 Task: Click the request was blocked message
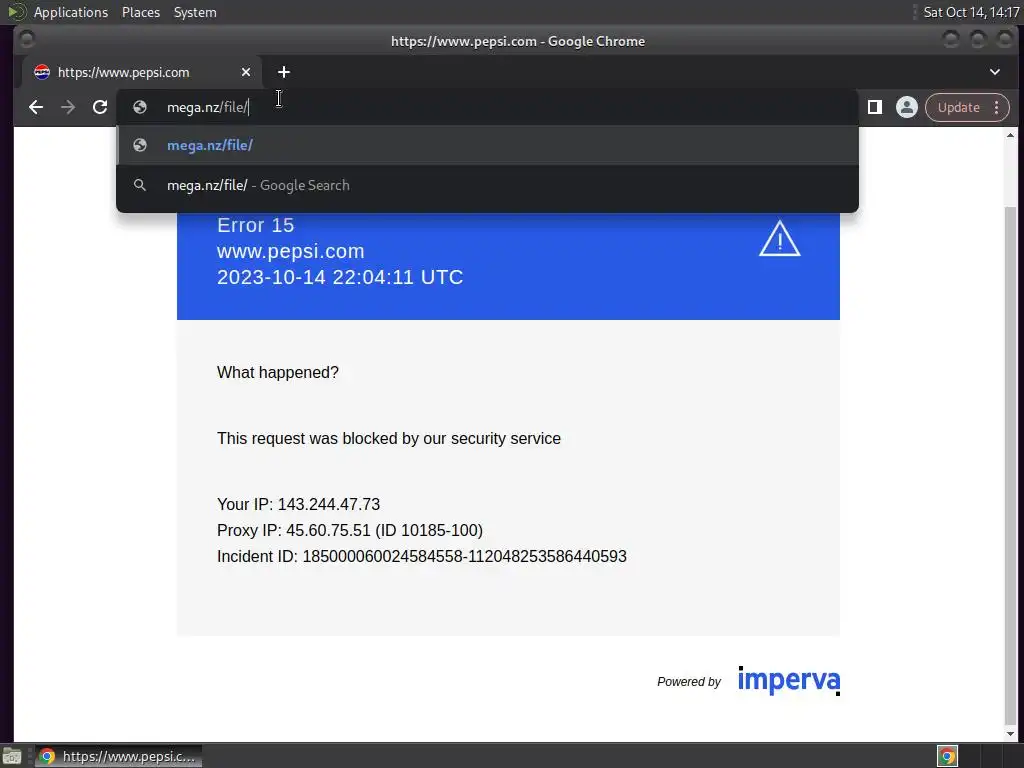tap(389, 438)
